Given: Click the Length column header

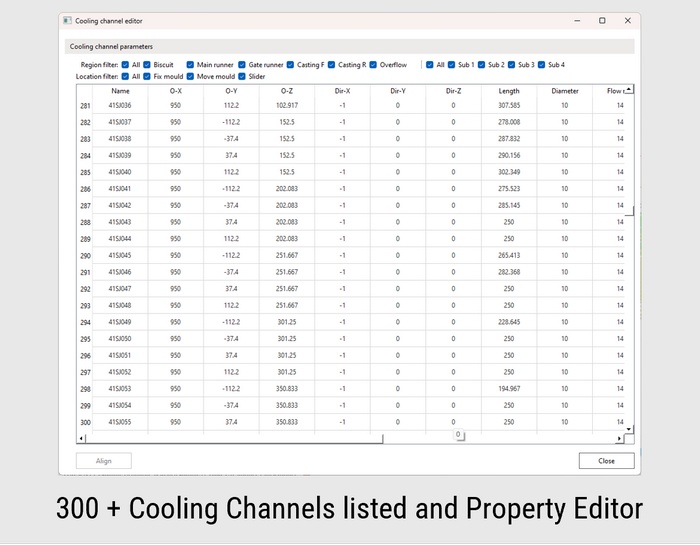Looking at the screenshot, I should click(509, 91).
